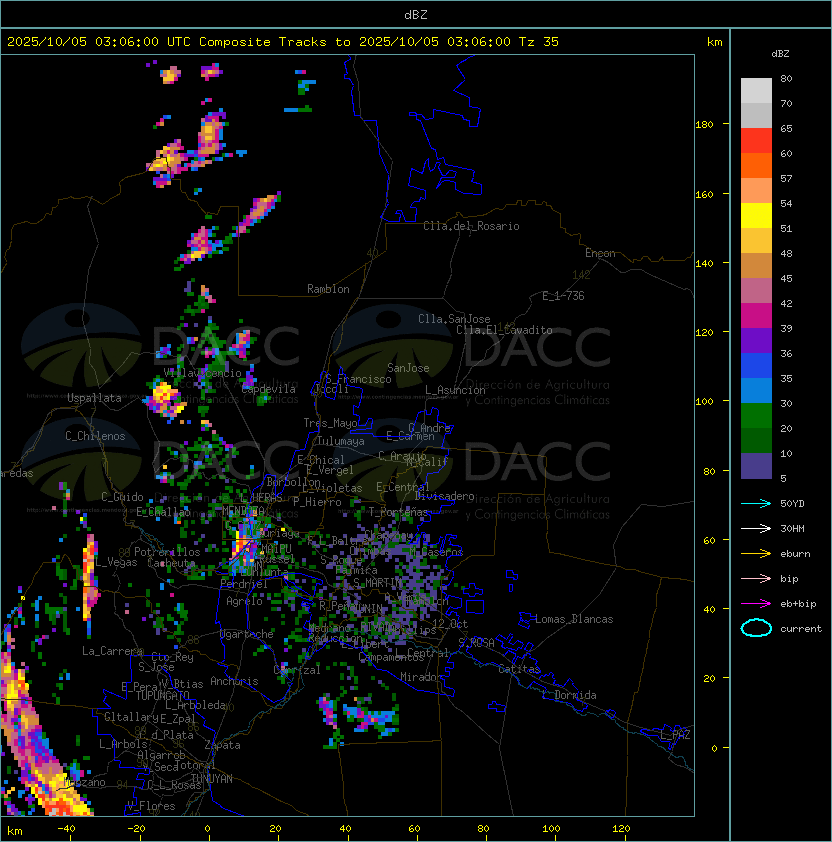Click the yellow eburn arrow in legend

[x=756, y=554]
